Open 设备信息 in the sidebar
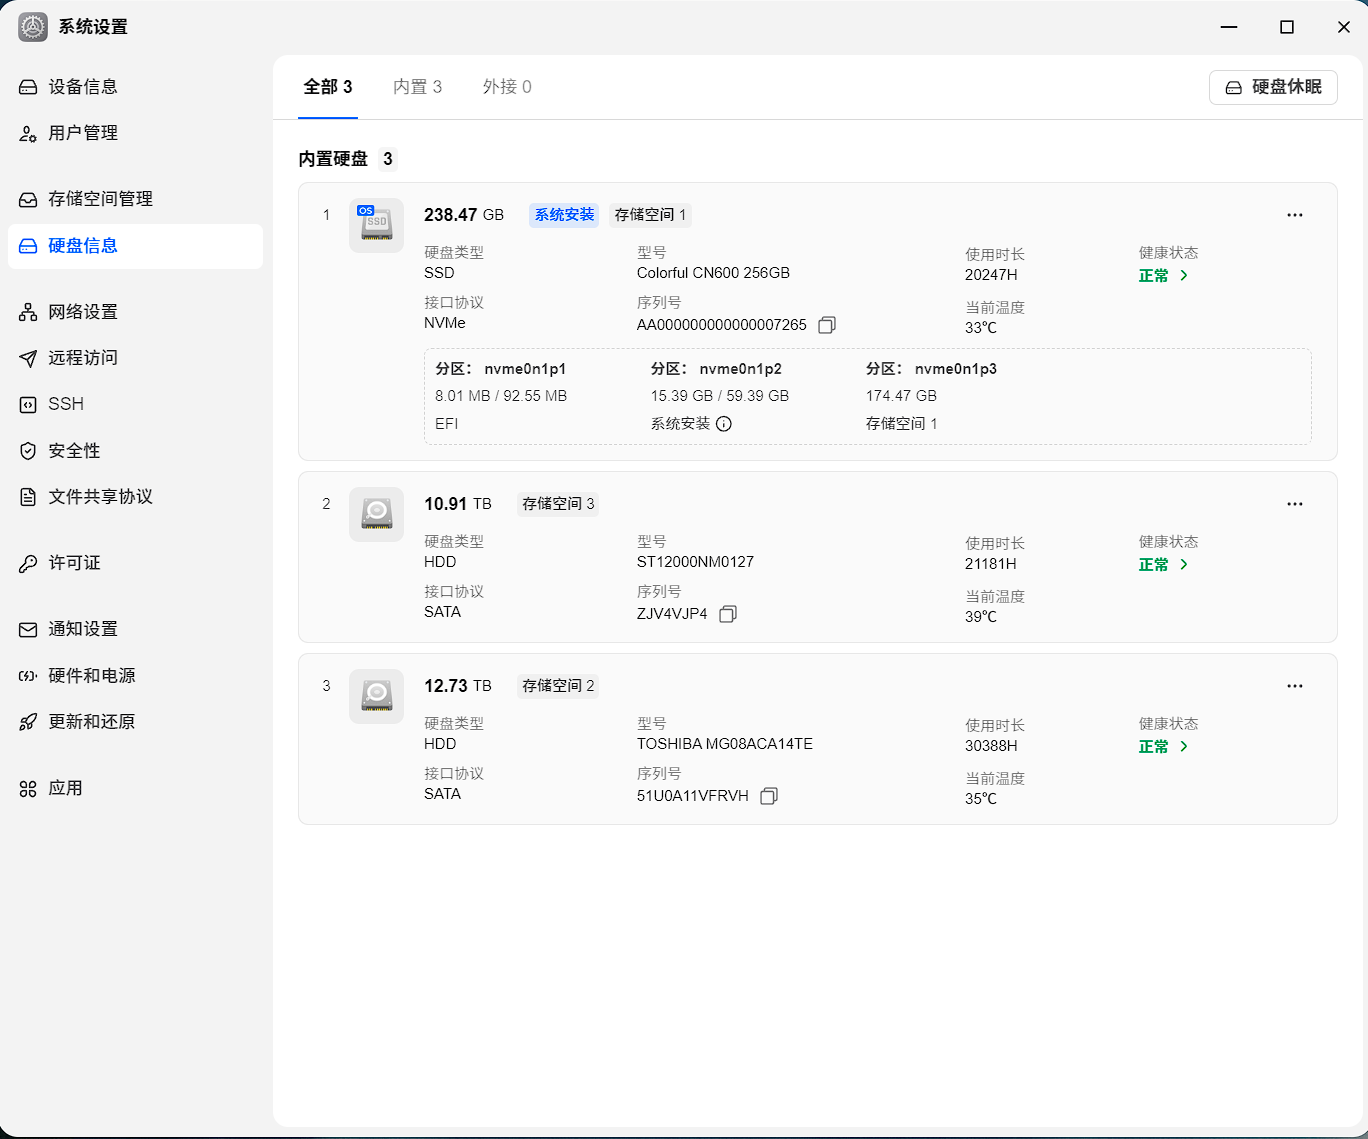Screen dimensions: 1368x1139 click(x=135, y=87)
